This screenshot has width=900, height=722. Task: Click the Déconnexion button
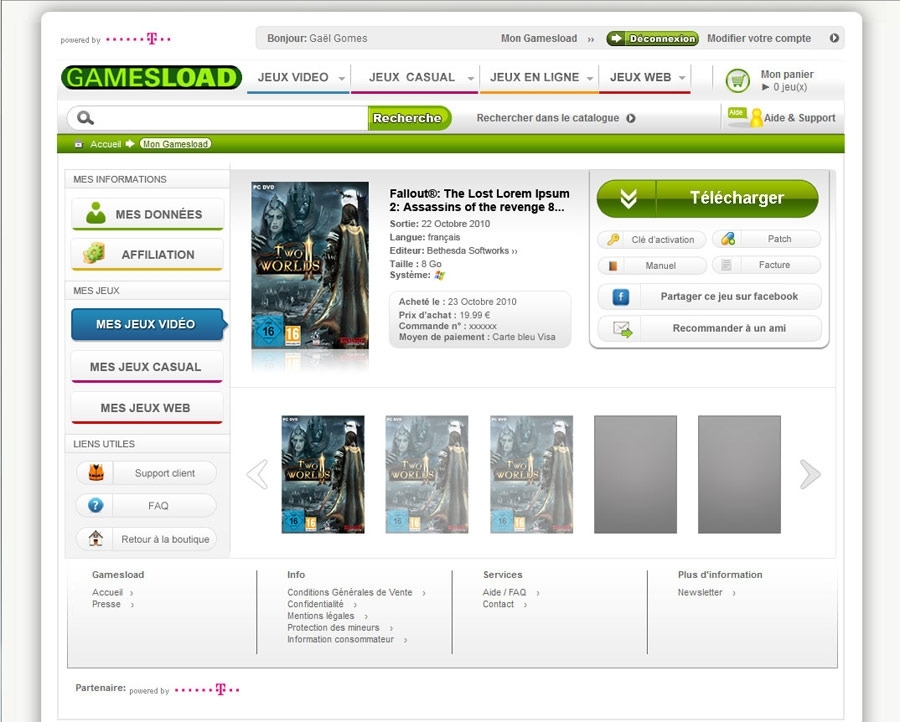pyautogui.click(x=653, y=38)
